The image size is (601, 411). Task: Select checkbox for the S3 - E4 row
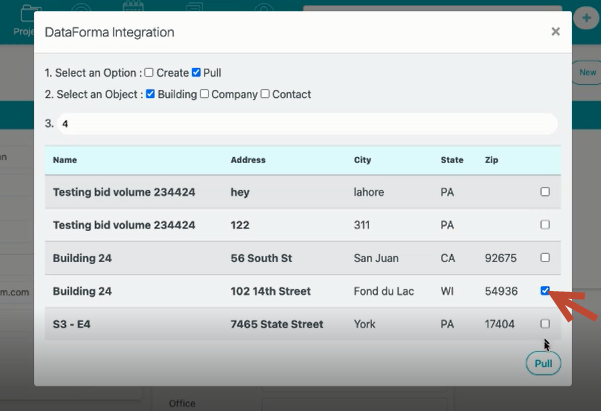[x=545, y=324]
